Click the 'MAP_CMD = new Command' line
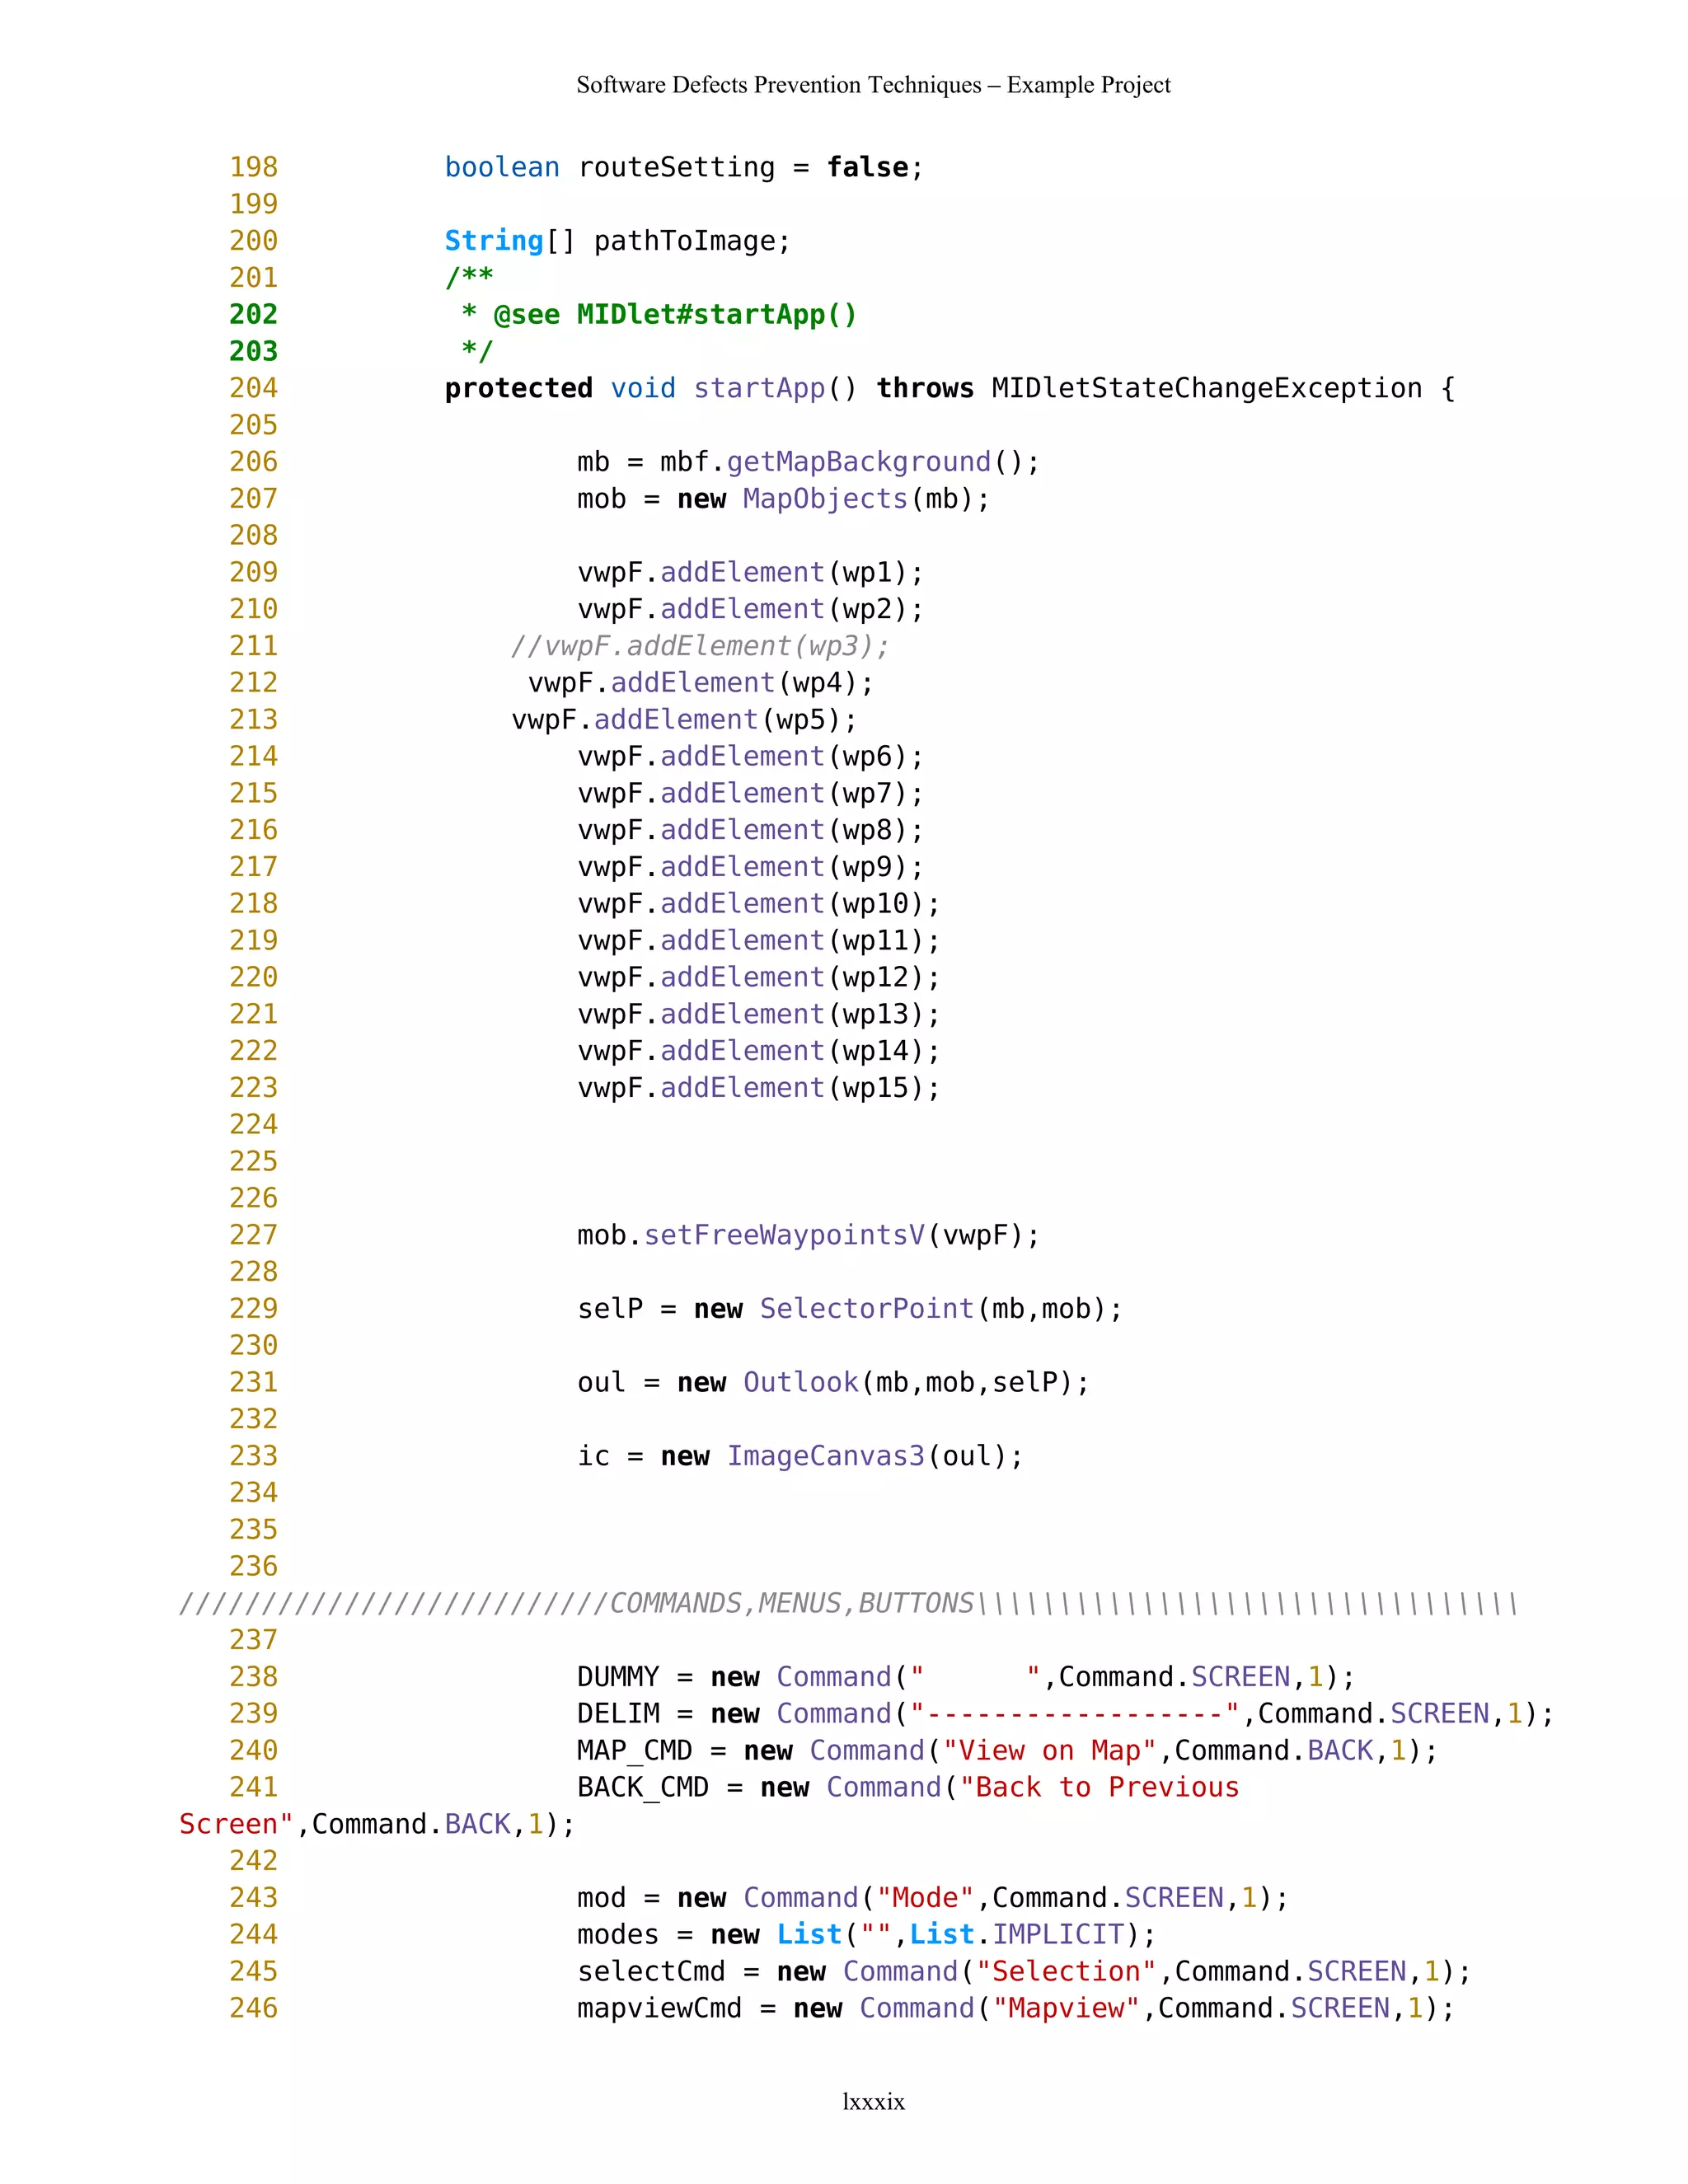The height and width of the screenshot is (2184, 1688). (1007, 1751)
